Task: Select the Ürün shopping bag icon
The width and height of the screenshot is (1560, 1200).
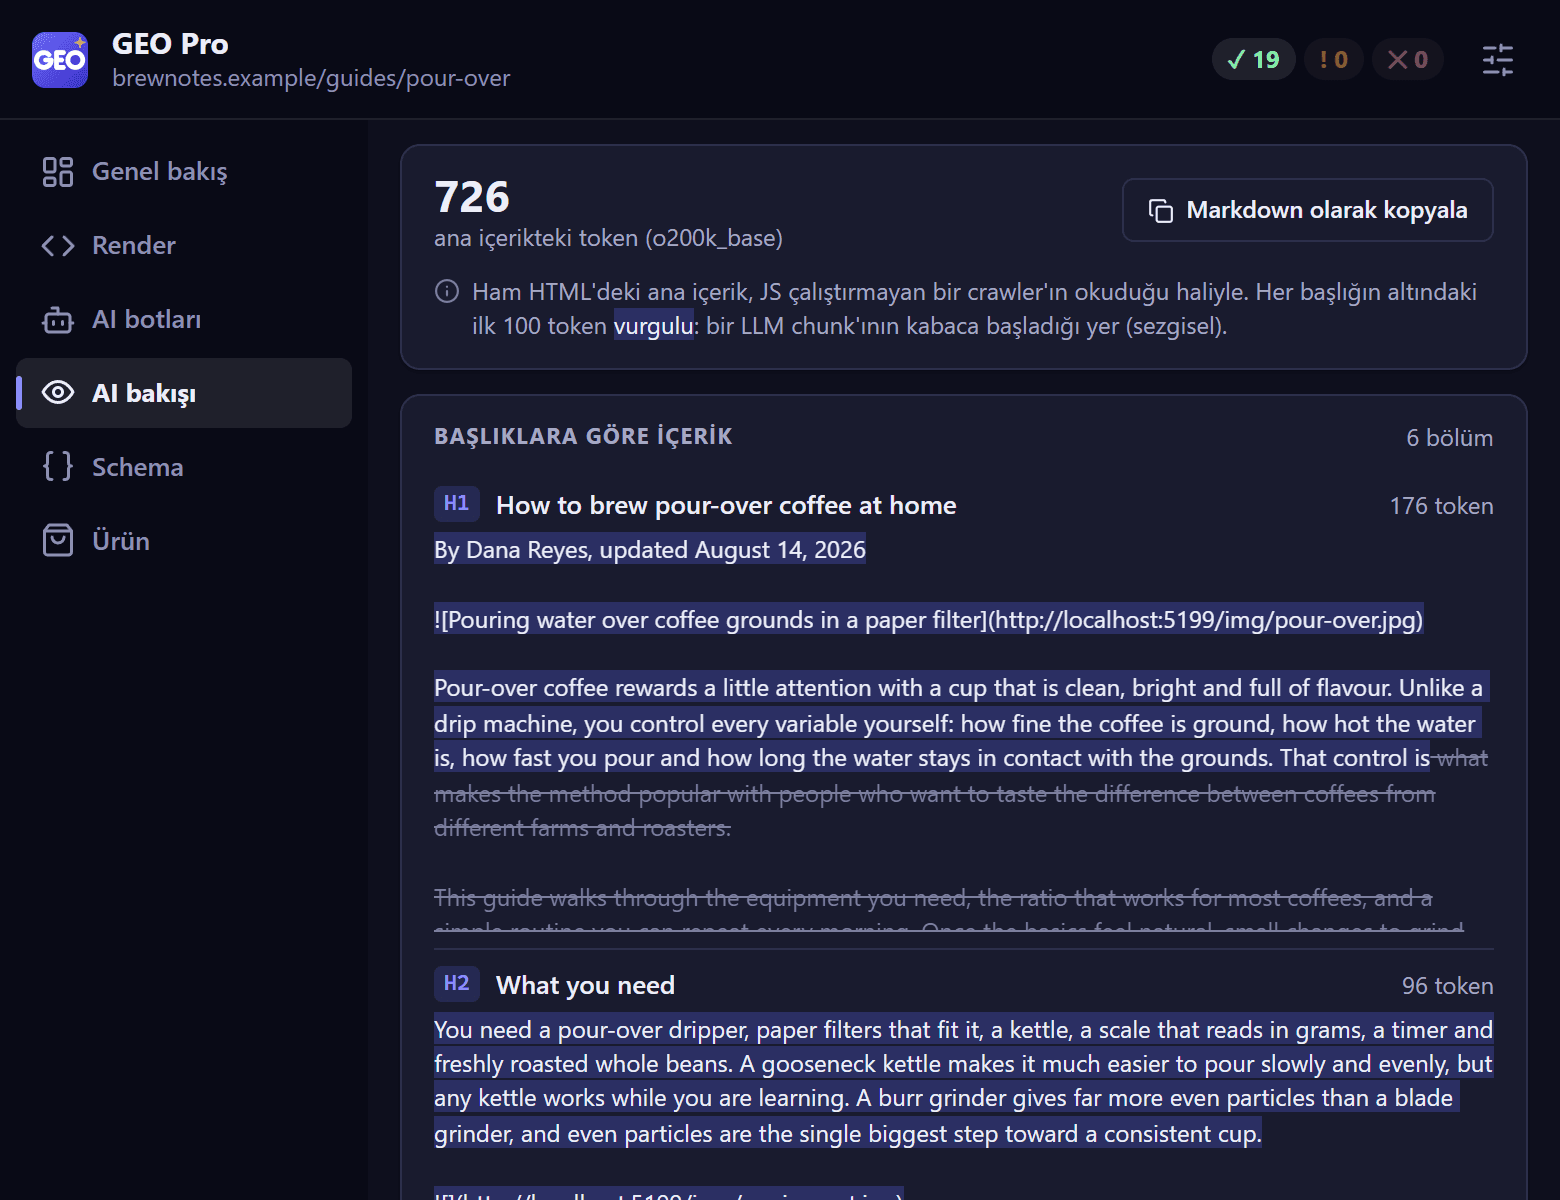Action: click(58, 541)
